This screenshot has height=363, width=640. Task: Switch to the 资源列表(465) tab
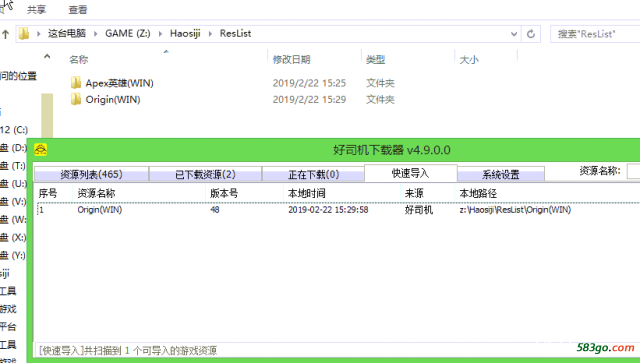[x=91, y=174]
